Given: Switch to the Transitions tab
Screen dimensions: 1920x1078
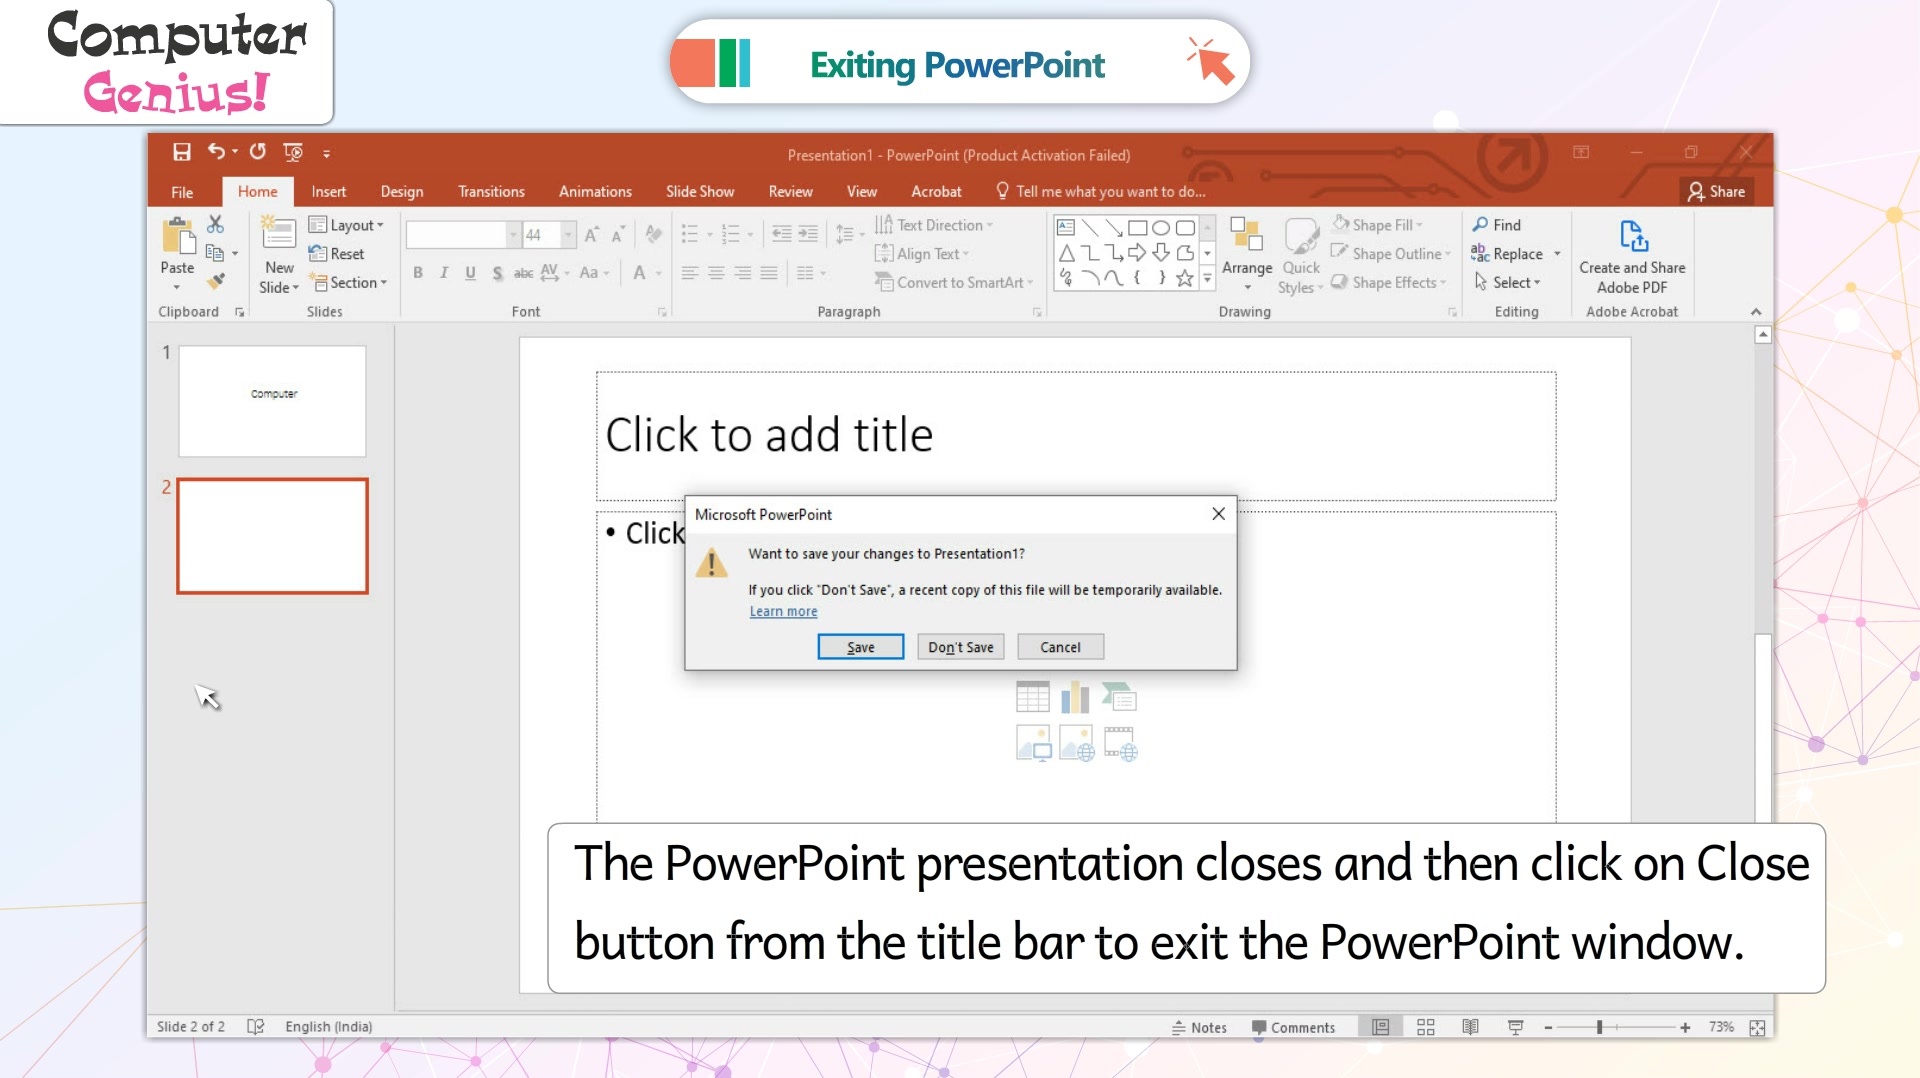Looking at the screenshot, I should pyautogui.click(x=491, y=192).
